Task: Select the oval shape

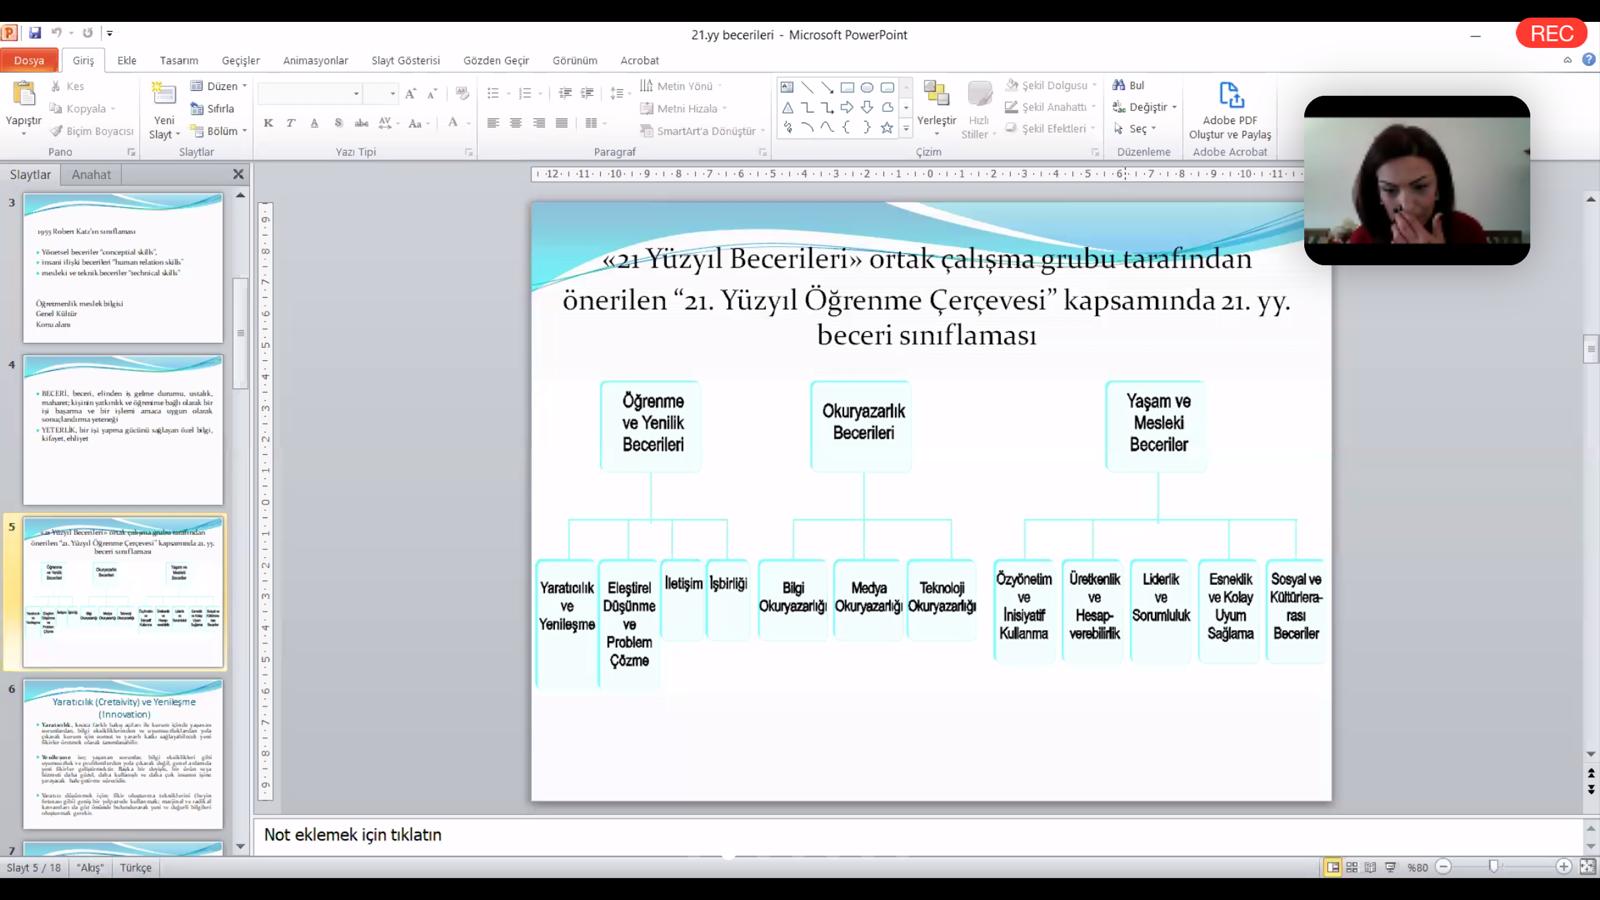Action: (x=867, y=87)
